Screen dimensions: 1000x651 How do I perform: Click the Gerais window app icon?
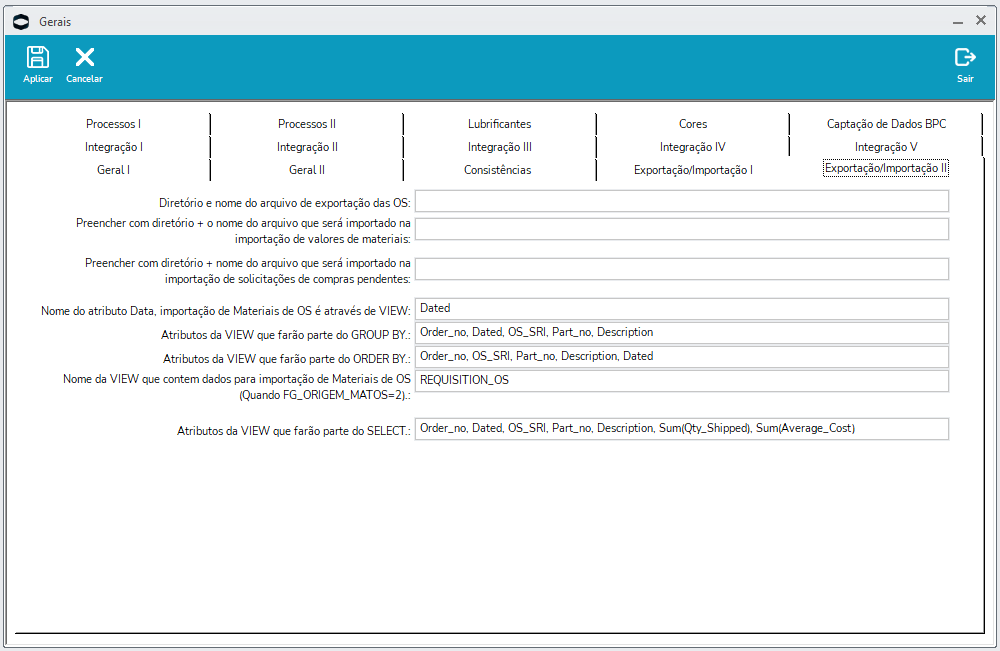(x=21, y=22)
